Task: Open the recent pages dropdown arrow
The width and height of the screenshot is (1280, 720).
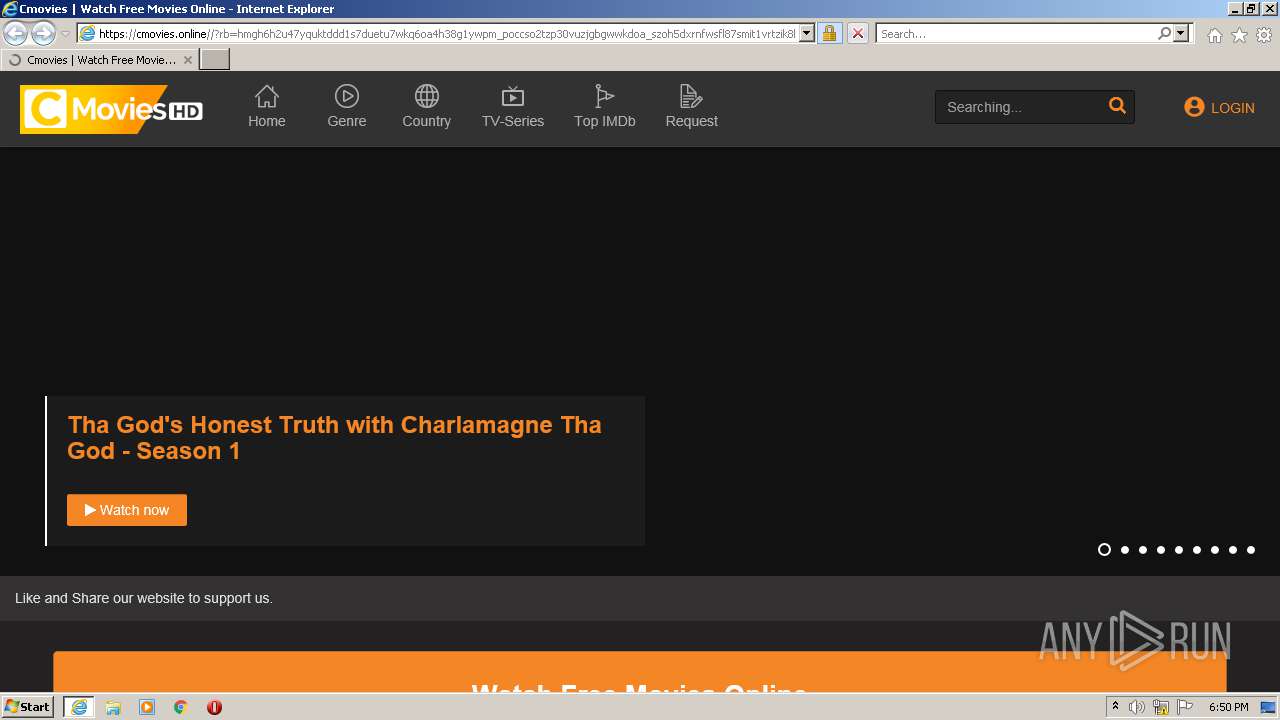Action: point(65,34)
